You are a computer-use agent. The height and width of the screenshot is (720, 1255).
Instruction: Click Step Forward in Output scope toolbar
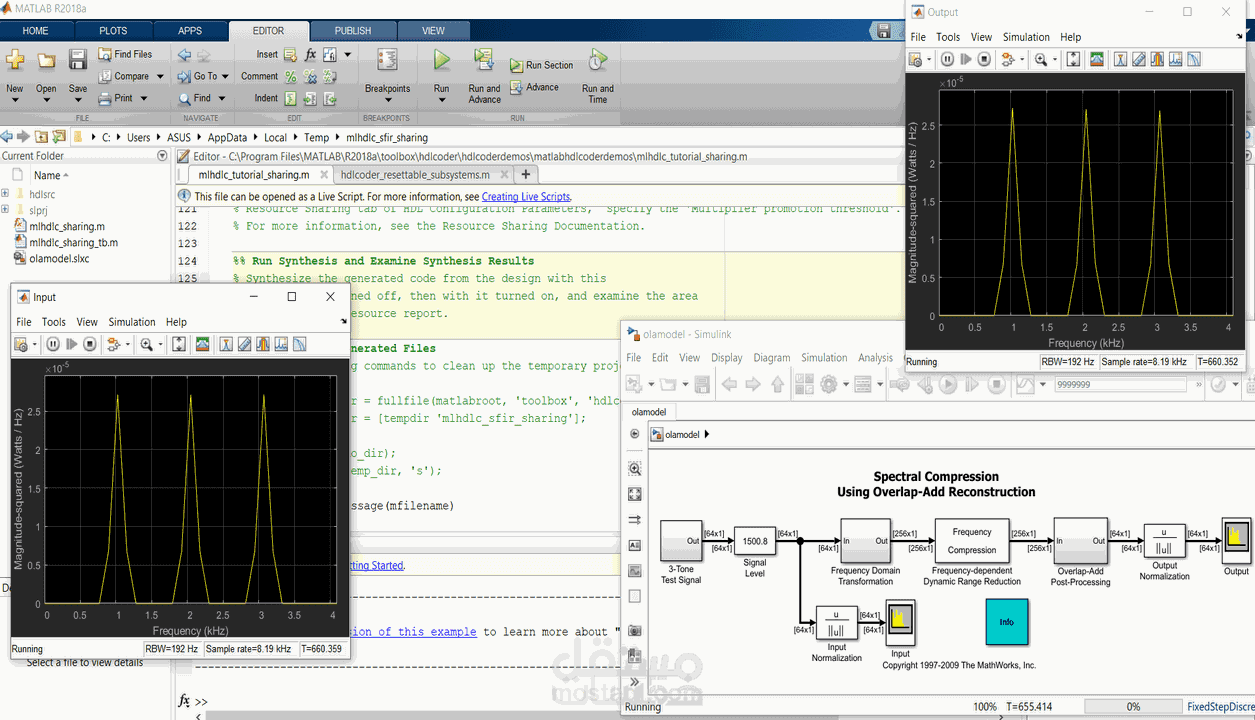(966, 60)
